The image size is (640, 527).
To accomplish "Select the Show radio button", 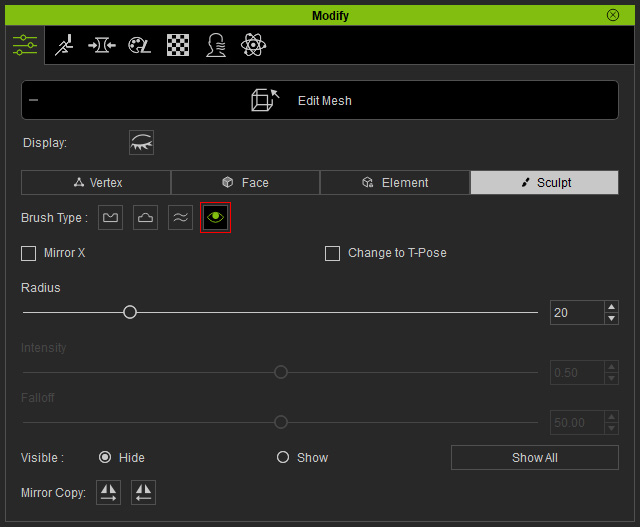I will 283,457.
